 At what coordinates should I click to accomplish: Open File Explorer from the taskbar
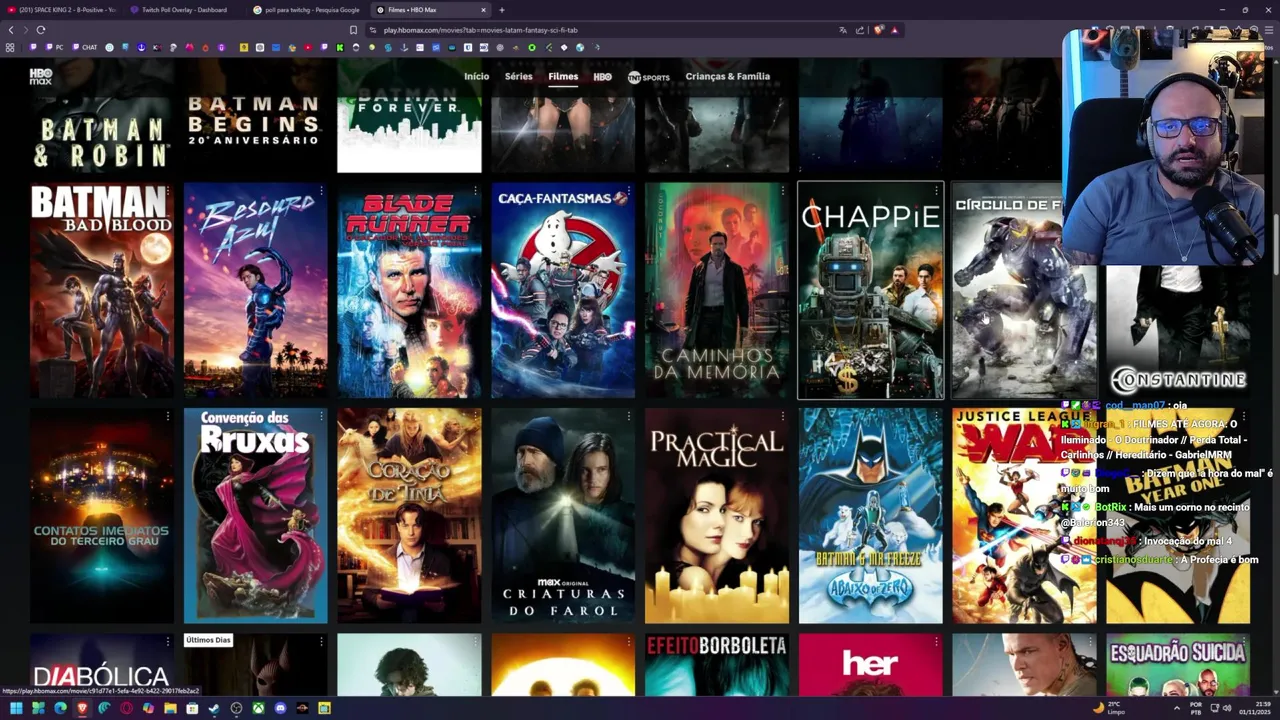click(x=170, y=708)
